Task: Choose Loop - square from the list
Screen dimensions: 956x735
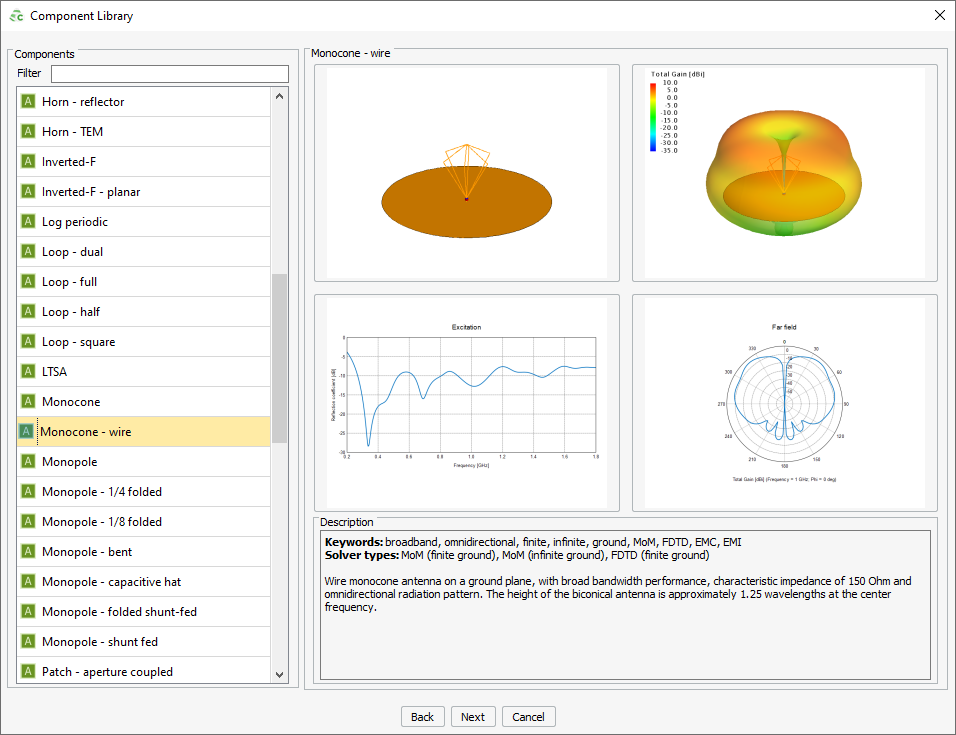Action: tap(78, 342)
